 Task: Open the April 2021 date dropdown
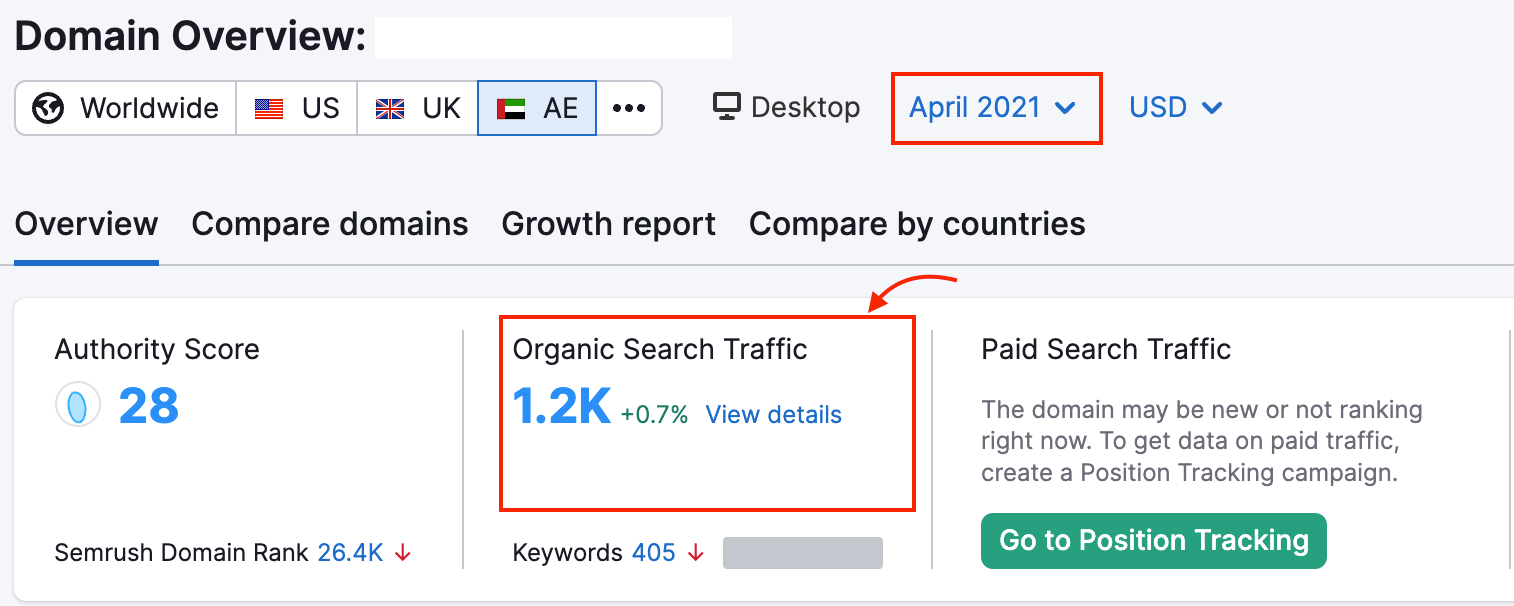[x=992, y=108]
